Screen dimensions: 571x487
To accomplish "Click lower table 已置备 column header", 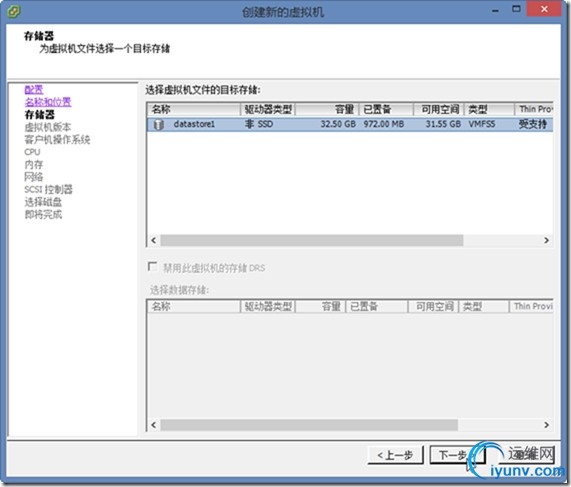I will pyautogui.click(x=377, y=306).
